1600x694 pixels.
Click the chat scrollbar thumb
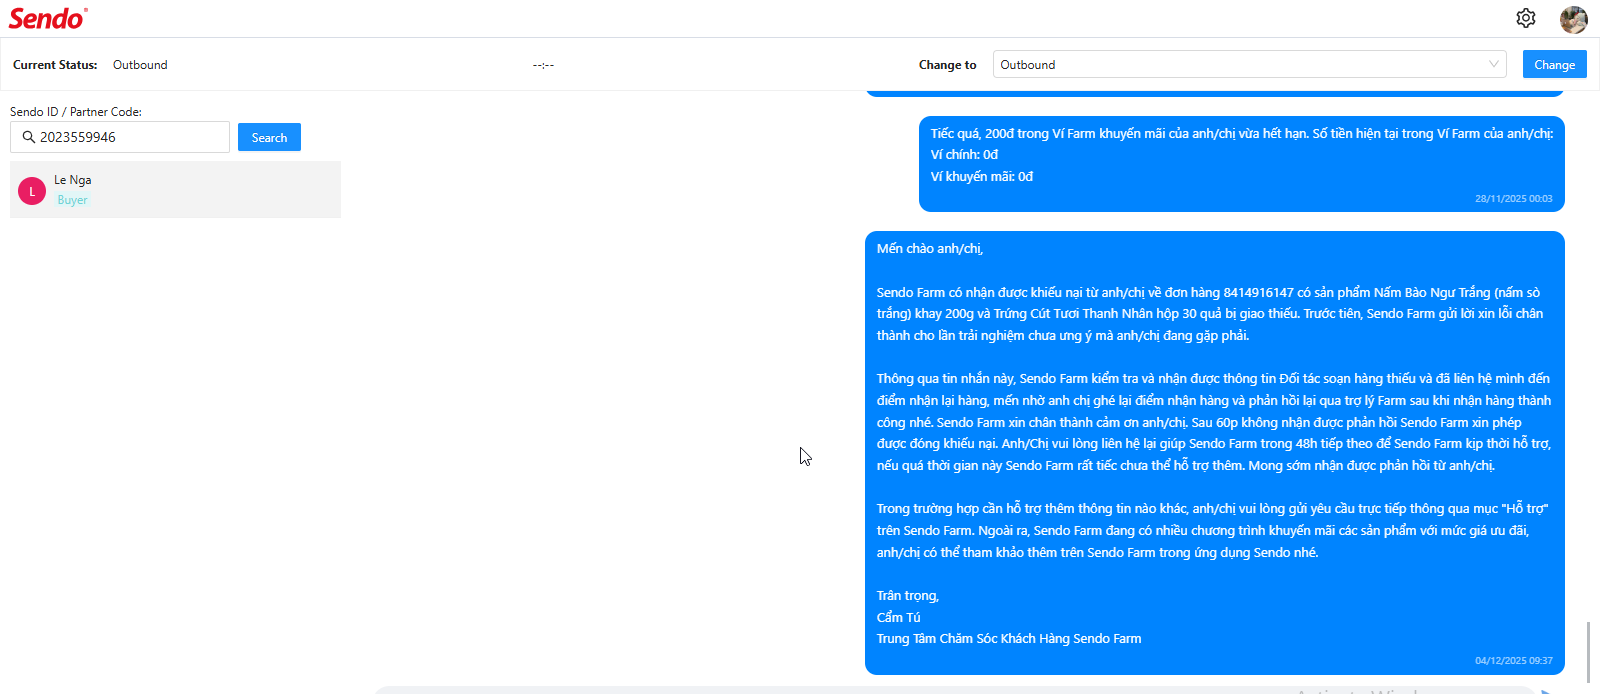point(1587,652)
